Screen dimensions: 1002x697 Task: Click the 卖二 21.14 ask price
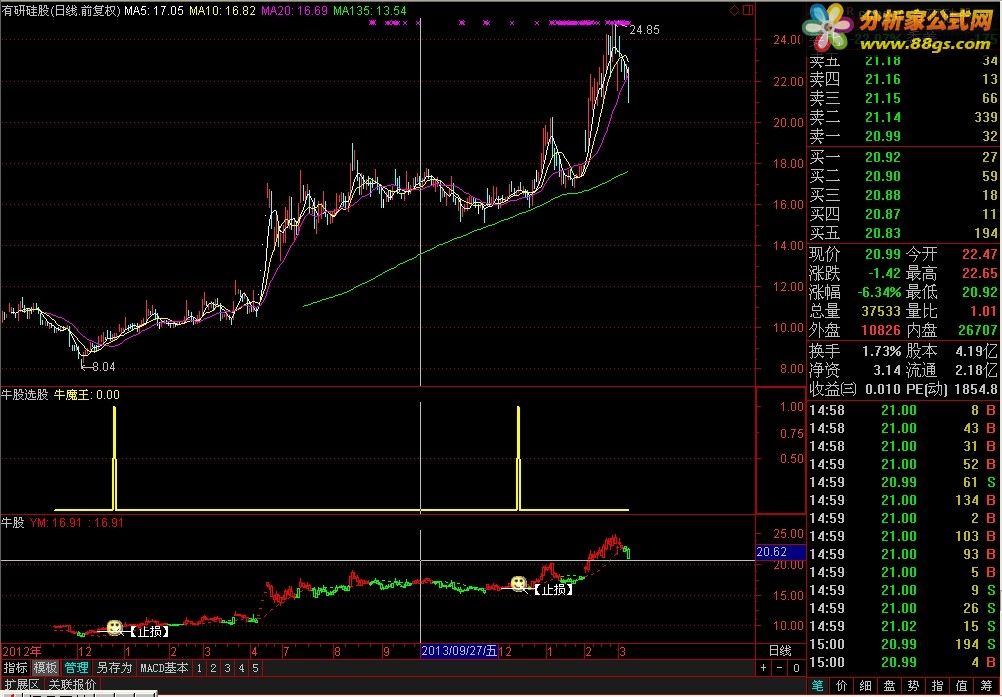[x=883, y=117]
